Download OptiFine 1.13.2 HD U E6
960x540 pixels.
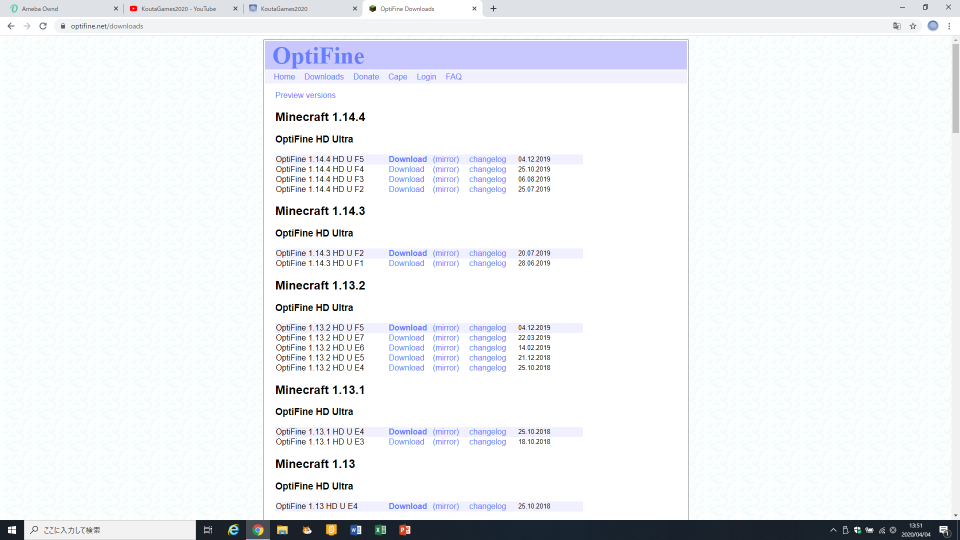coord(407,348)
